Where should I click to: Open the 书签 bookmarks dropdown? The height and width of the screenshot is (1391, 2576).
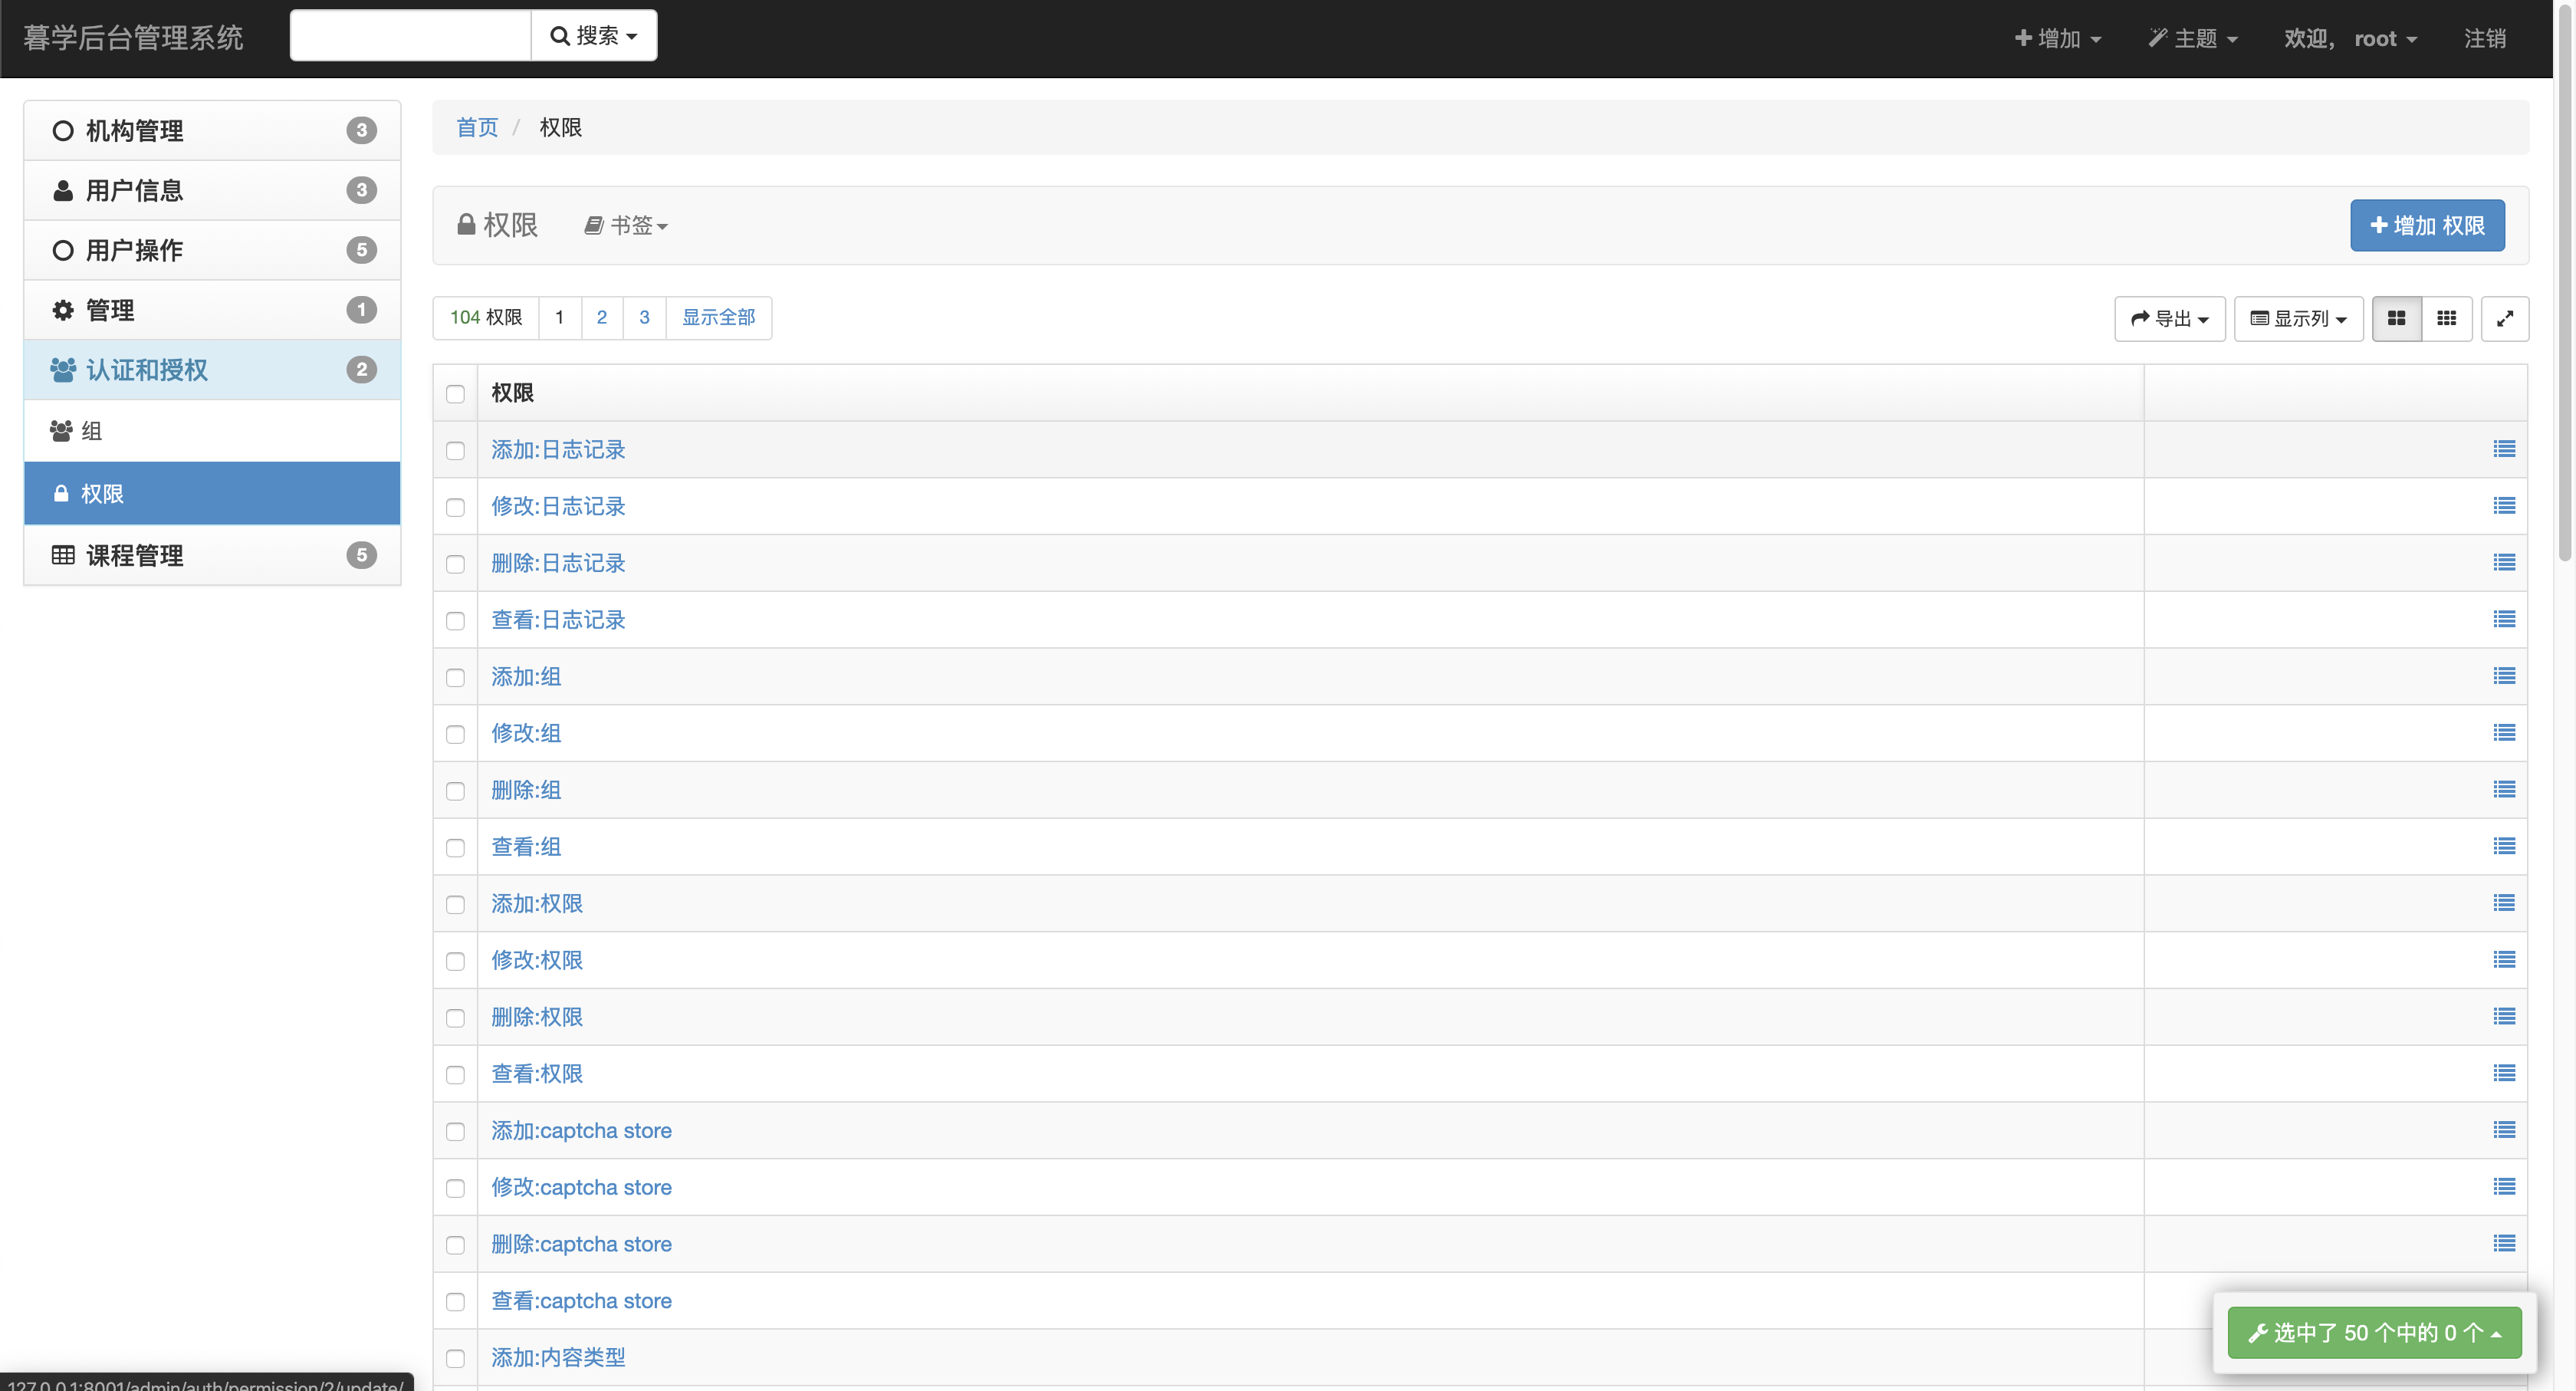[626, 226]
